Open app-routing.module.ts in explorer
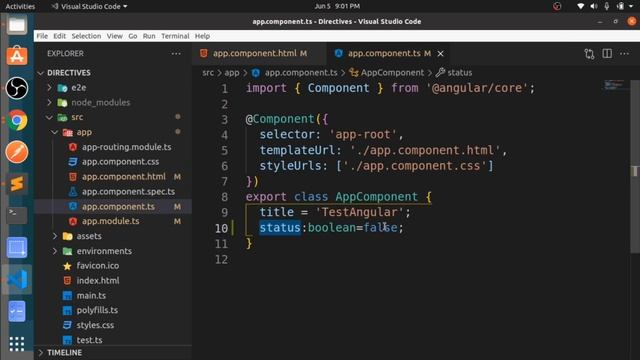Image resolution: width=640 pixels, height=360 pixels. coord(127,147)
